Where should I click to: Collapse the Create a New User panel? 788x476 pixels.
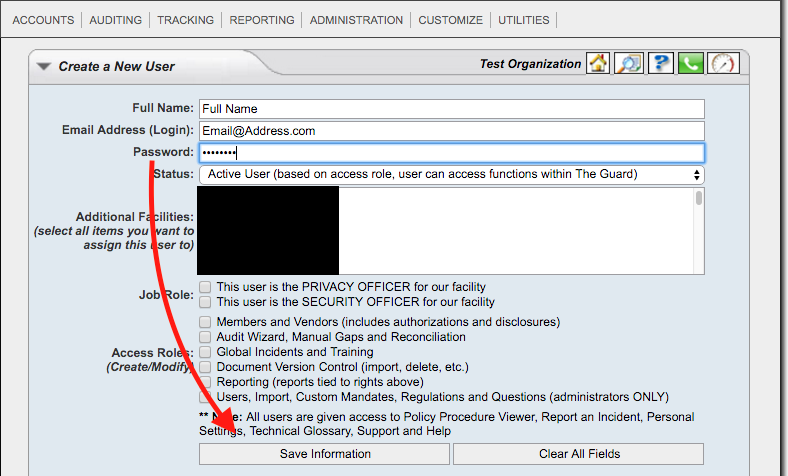[44, 66]
